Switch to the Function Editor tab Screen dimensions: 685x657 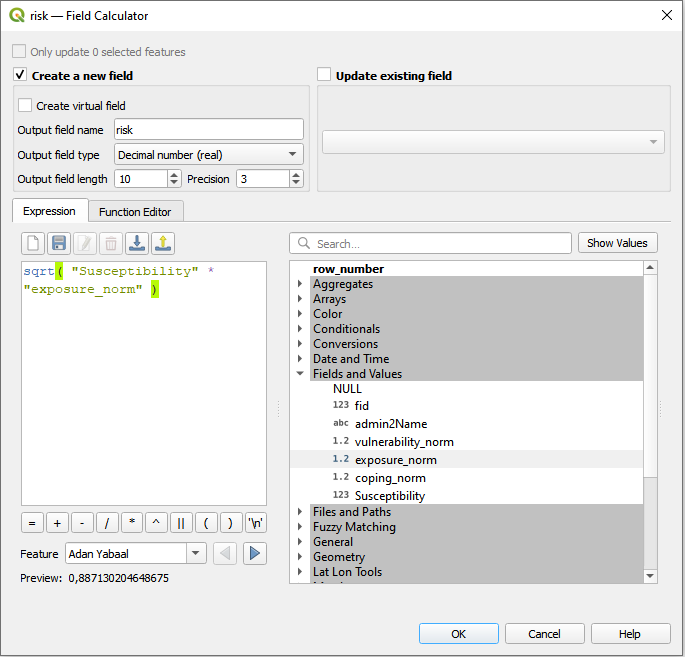[135, 211]
